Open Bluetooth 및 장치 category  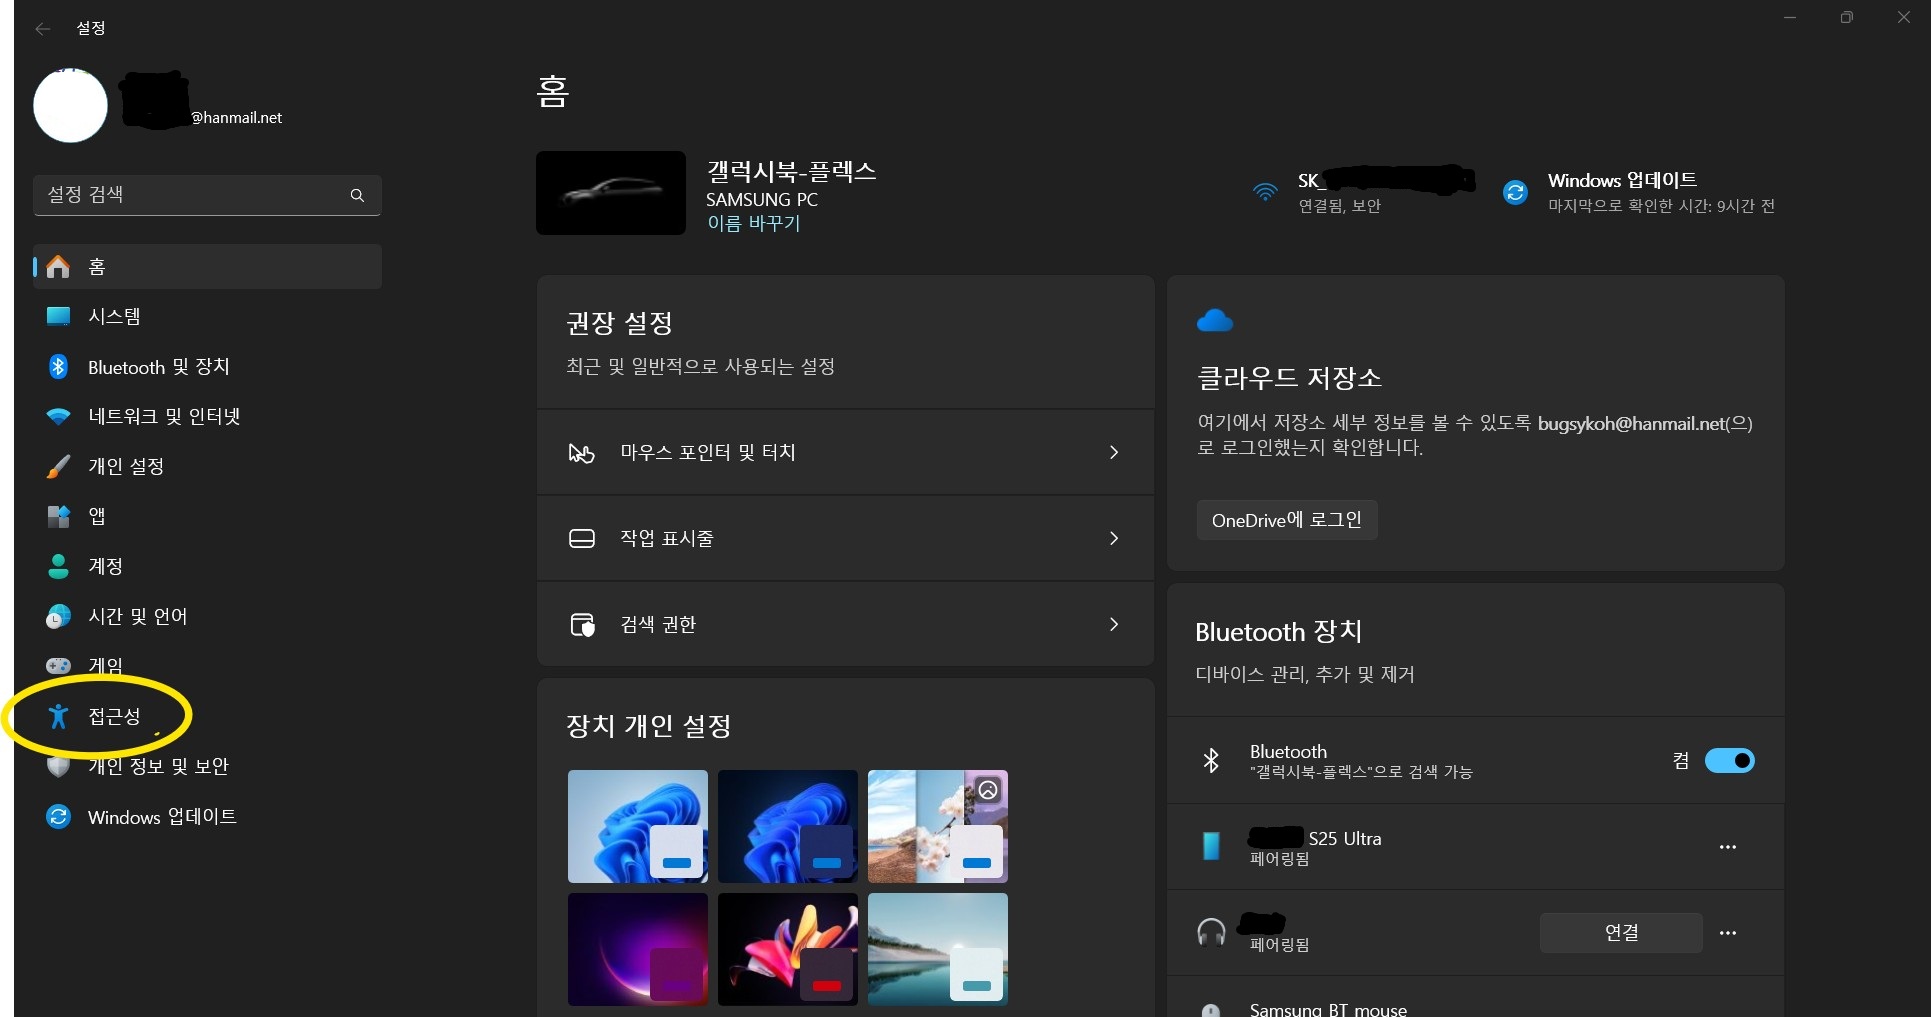[207, 367]
